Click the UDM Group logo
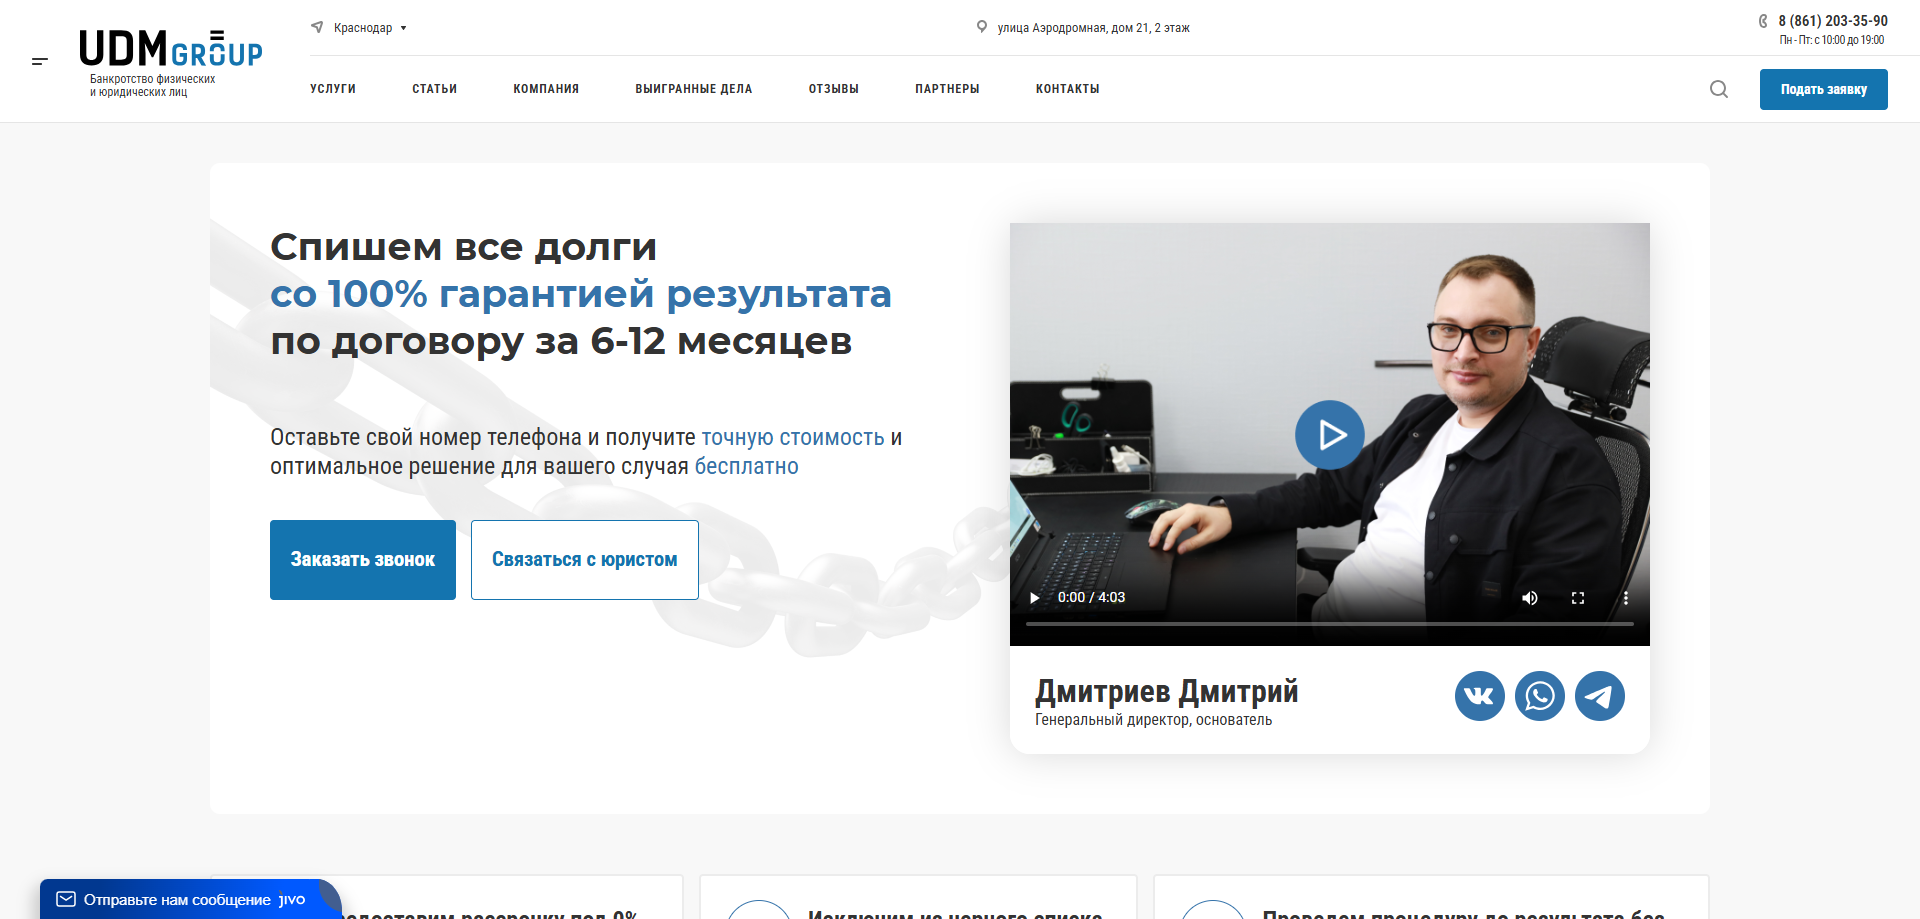This screenshot has width=1920, height=919. (171, 48)
